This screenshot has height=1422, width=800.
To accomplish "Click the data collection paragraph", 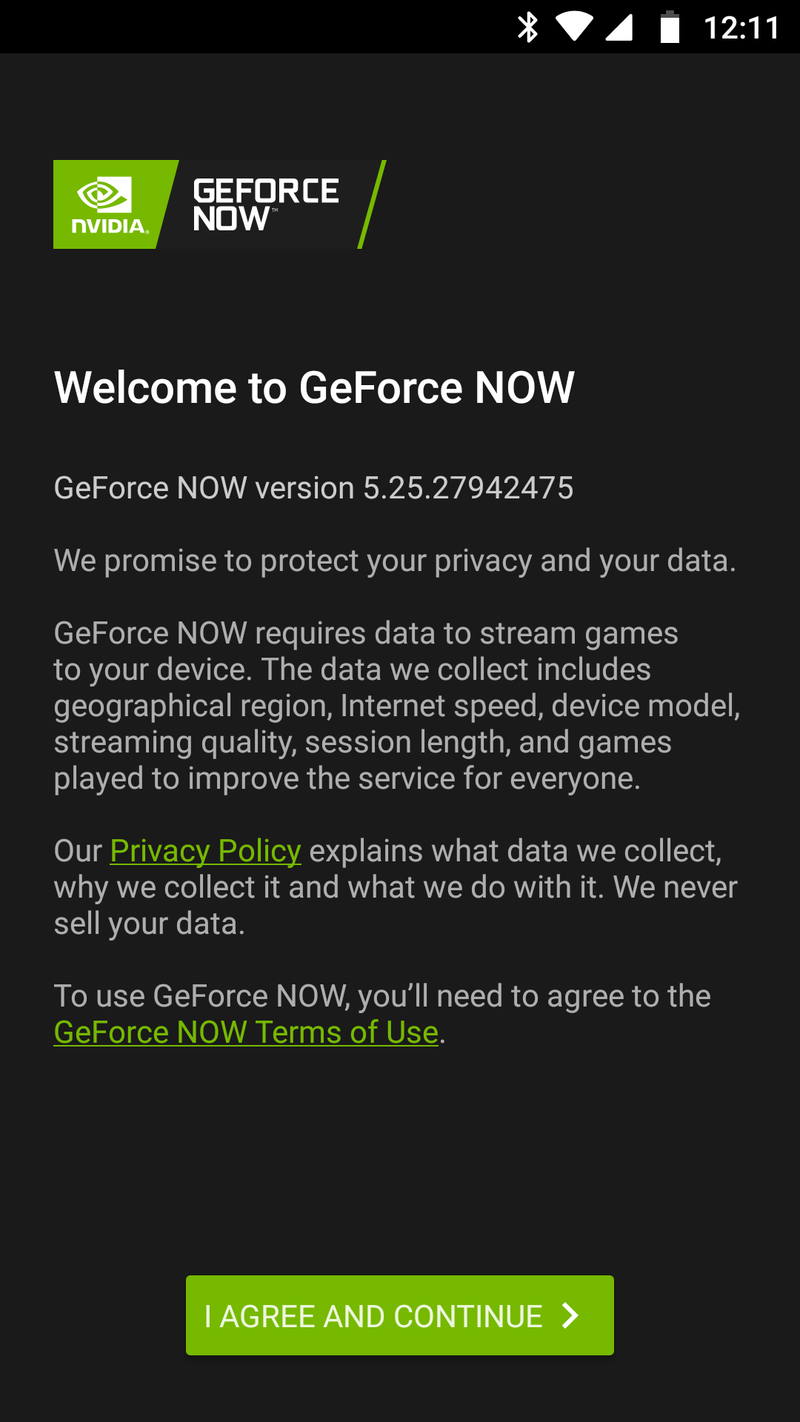I will click(x=396, y=706).
